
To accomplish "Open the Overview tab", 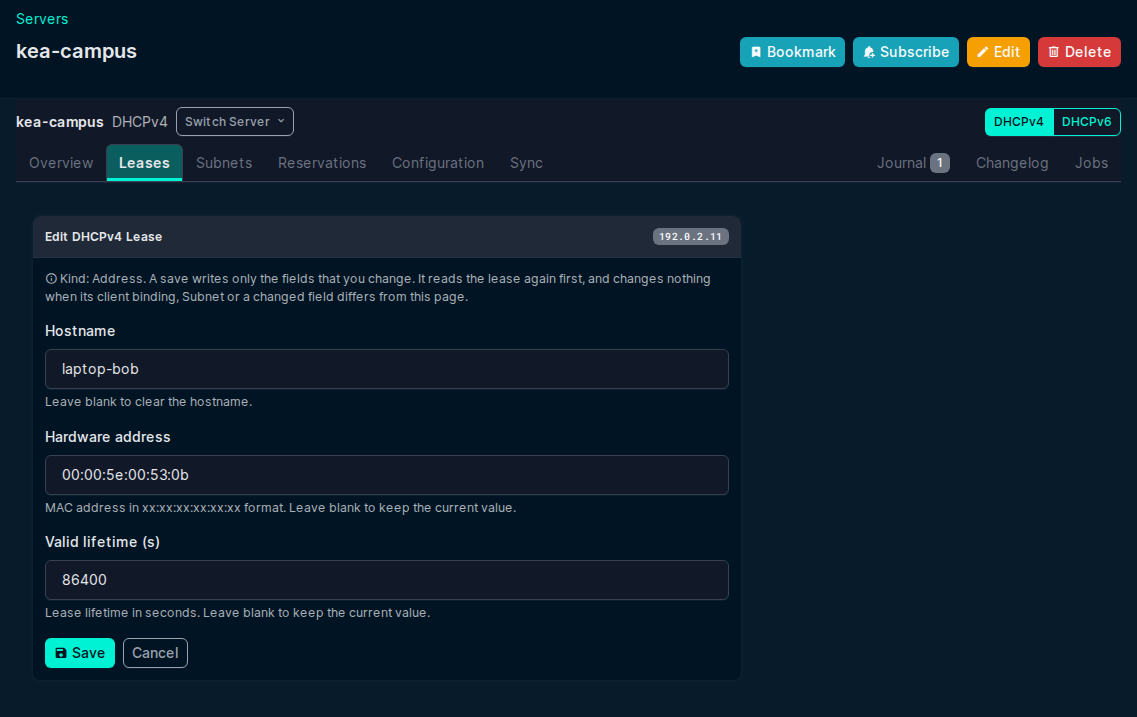I will click(61, 163).
